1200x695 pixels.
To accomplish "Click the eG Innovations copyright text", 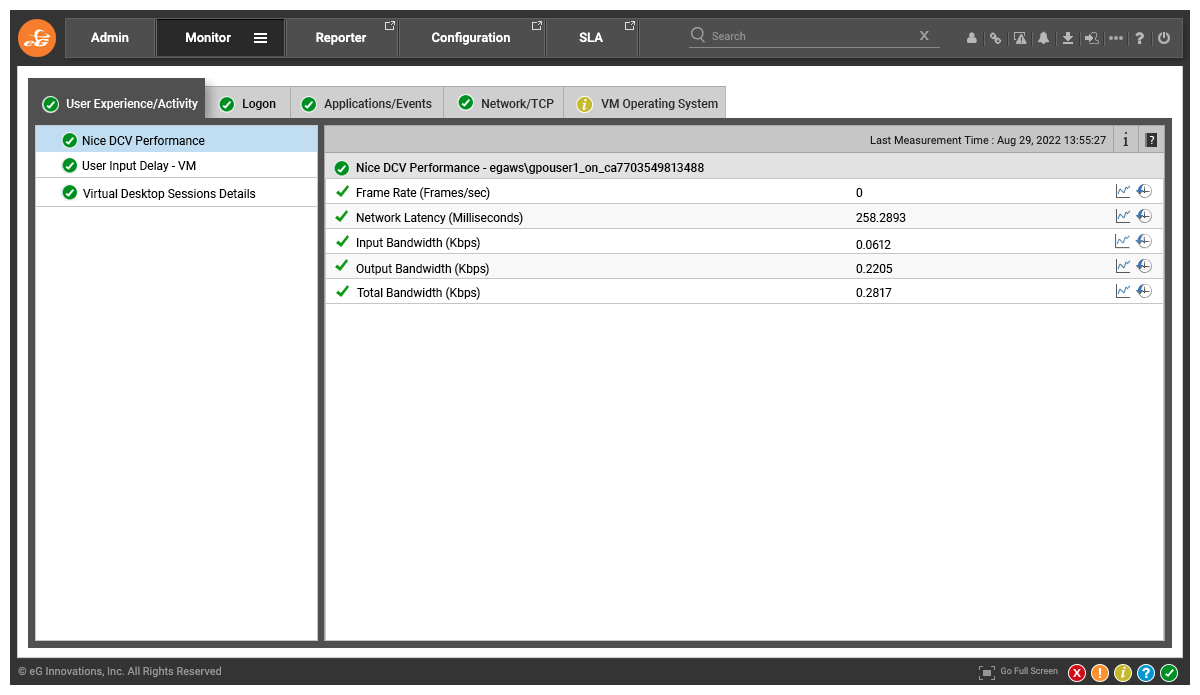I will pyautogui.click(x=120, y=671).
